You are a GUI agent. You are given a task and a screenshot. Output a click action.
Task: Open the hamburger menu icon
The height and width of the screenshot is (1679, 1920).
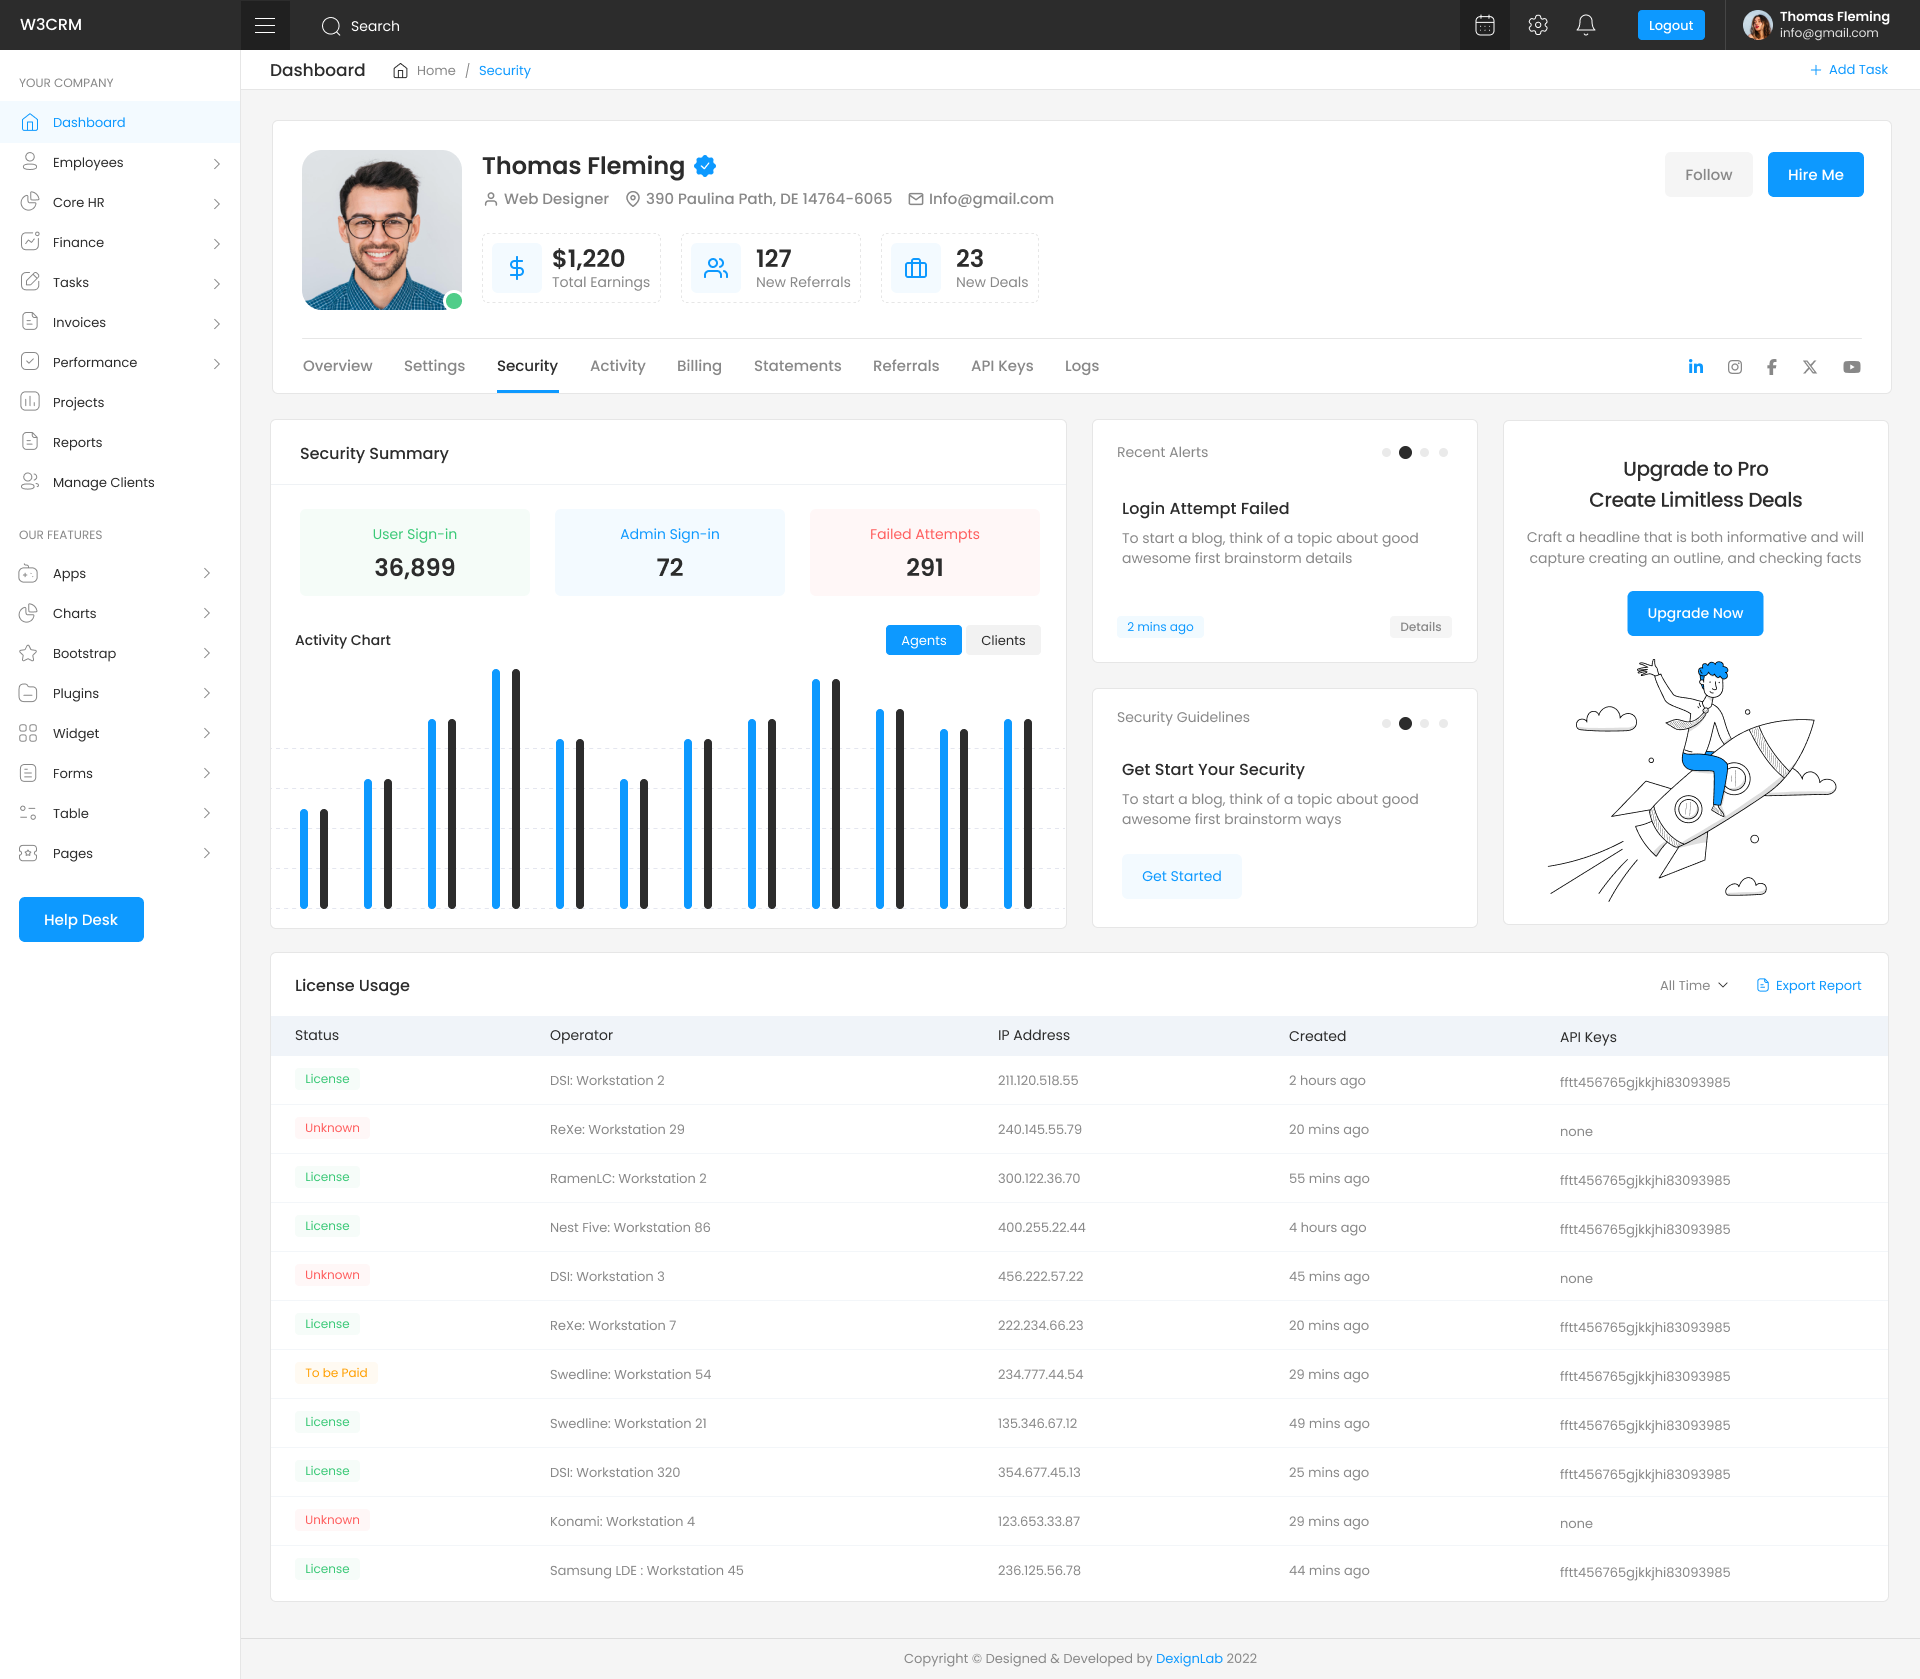pos(265,25)
